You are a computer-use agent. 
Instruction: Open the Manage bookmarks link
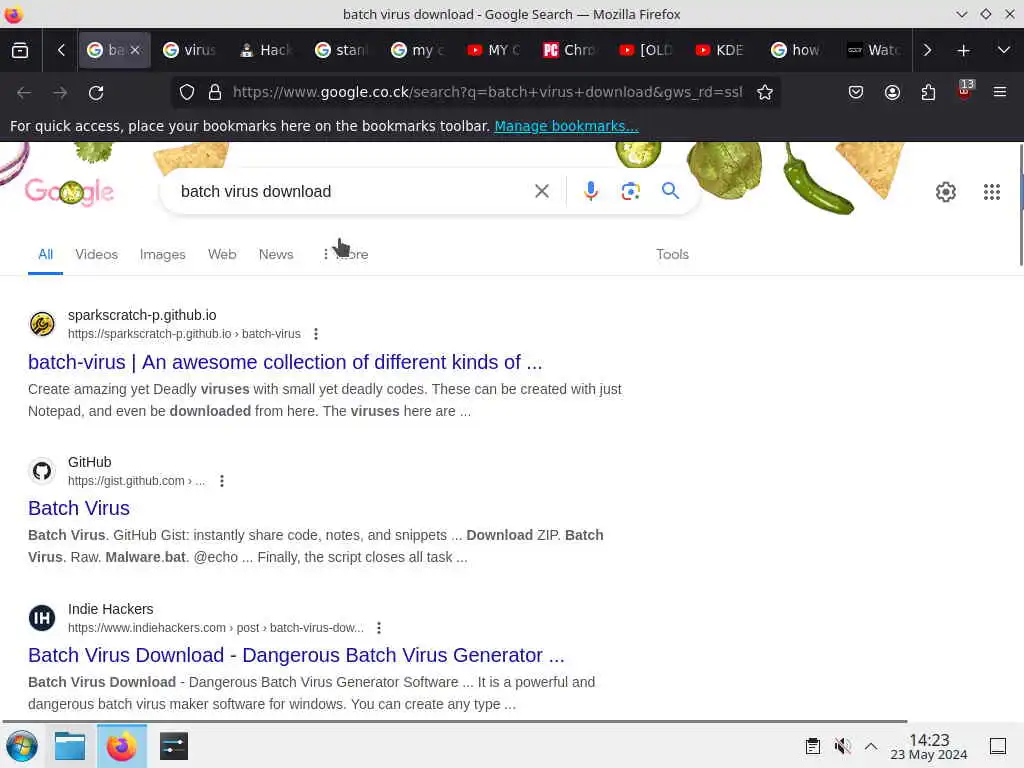(566, 126)
